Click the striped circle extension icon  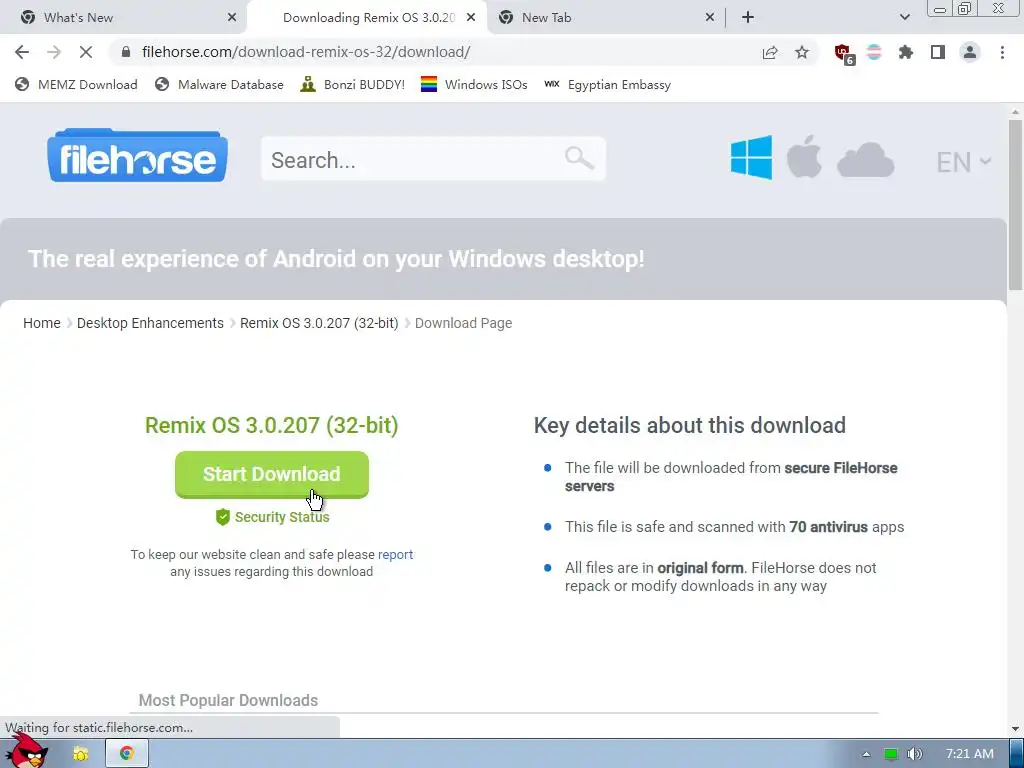click(x=874, y=52)
